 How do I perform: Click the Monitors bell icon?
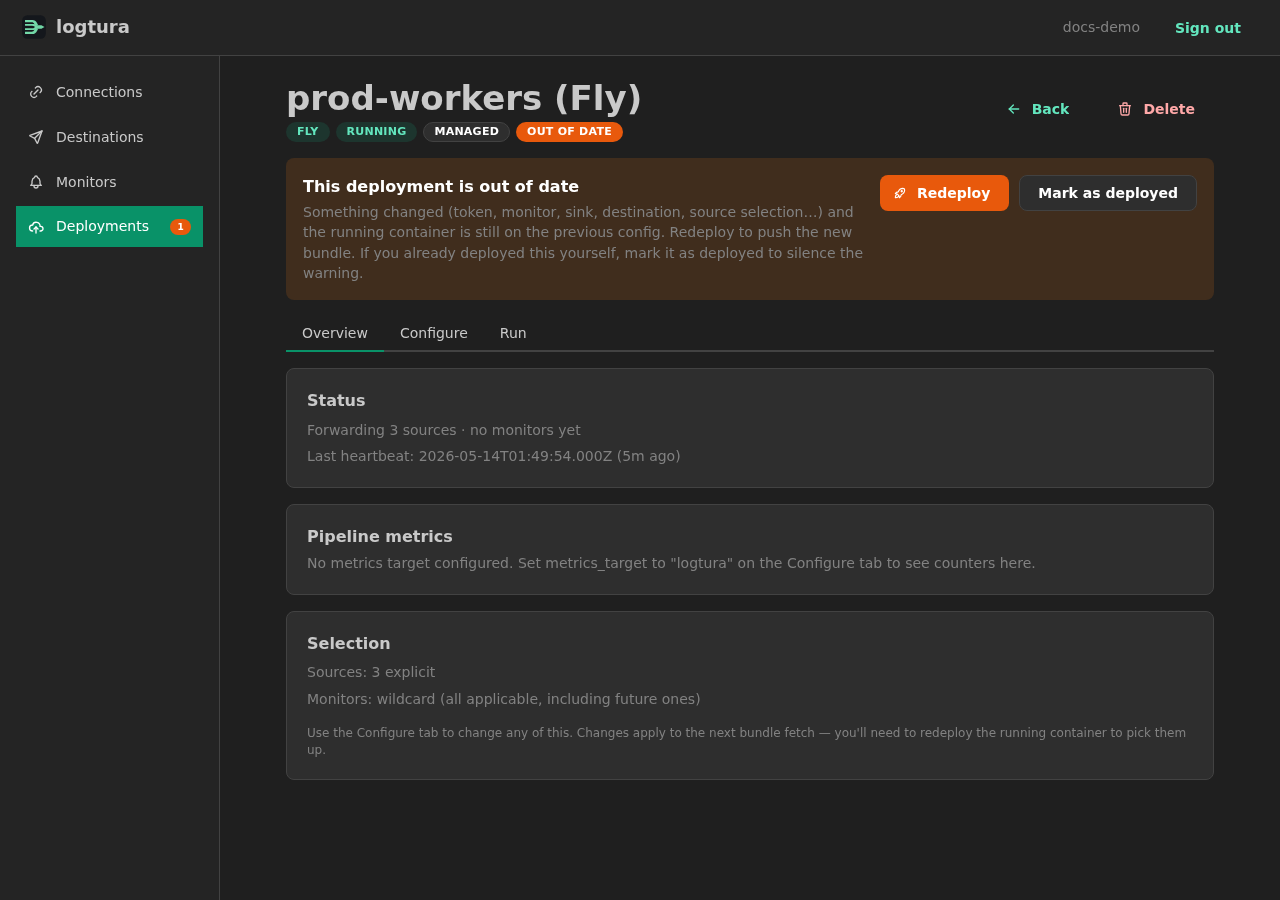[36, 182]
